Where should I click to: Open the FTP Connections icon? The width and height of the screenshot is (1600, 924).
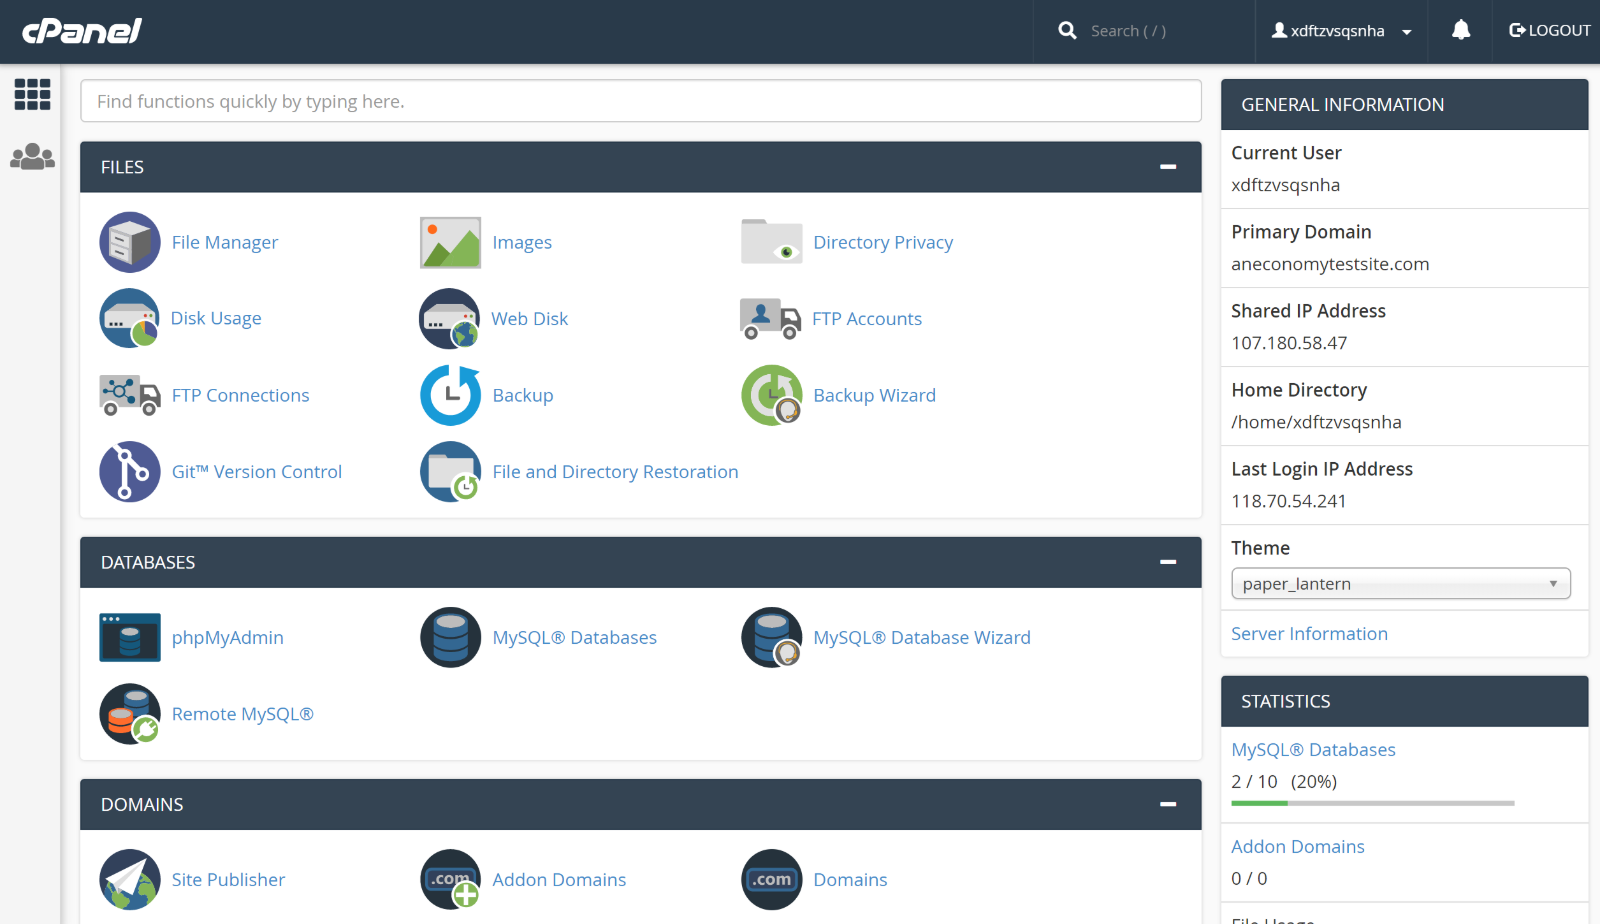[130, 395]
